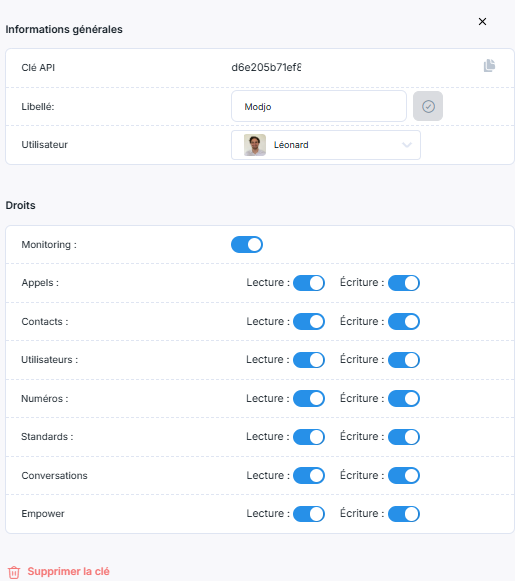Click Supprimer la clé link
The width and height of the screenshot is (515, 581).
[x=69, y=571]
